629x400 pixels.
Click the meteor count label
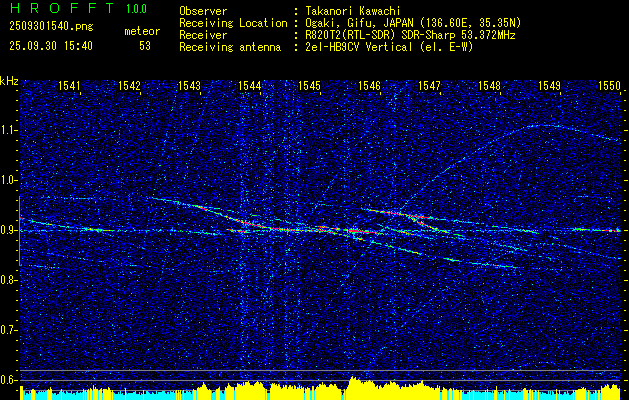142,31
